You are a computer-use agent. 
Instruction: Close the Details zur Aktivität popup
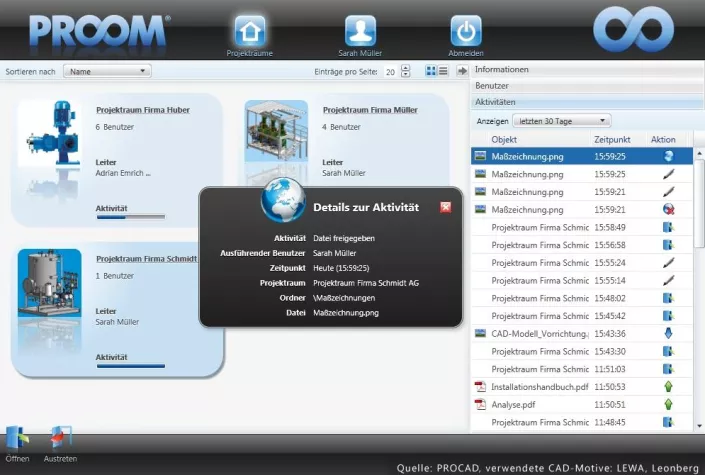click(x=445, y=207)
